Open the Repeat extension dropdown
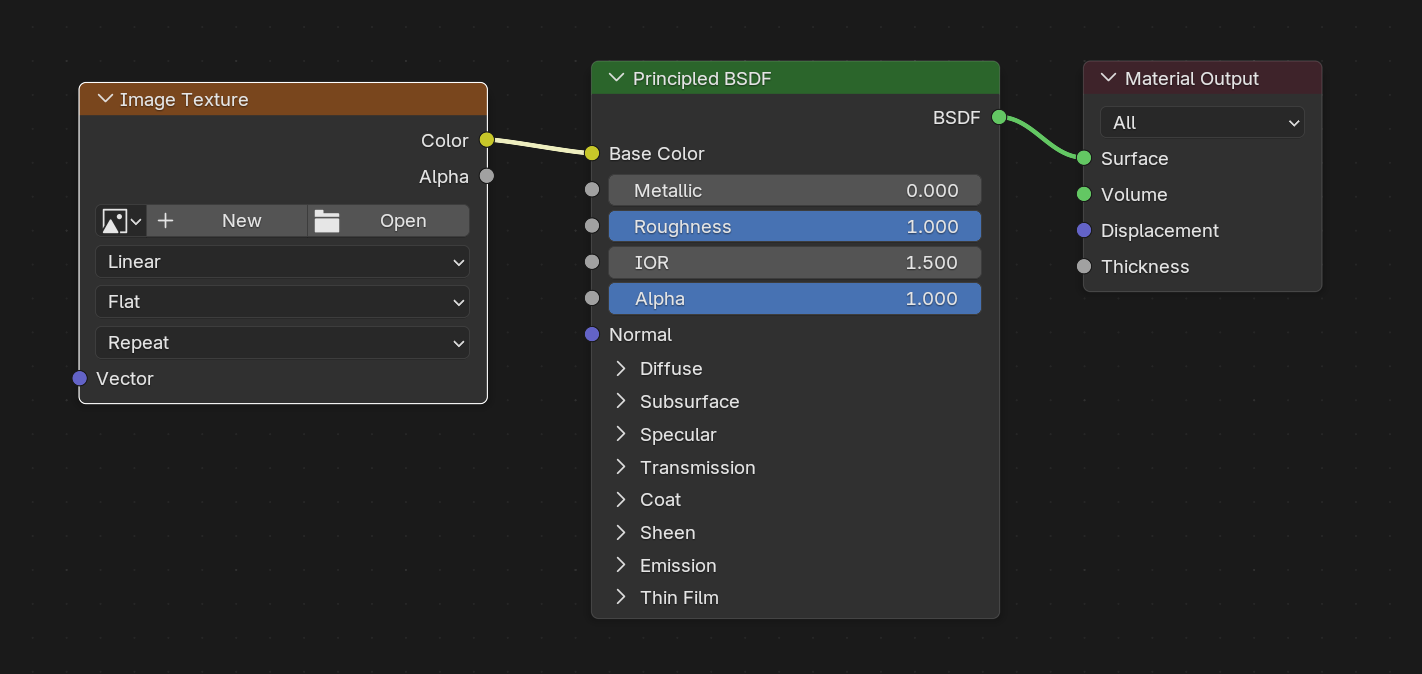 point(283,343)
